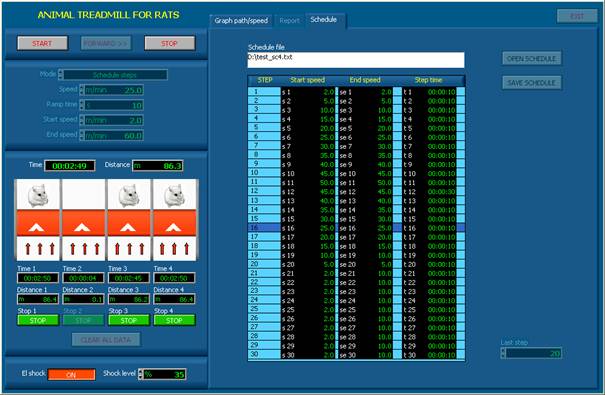This screenshot has height=395, width=605.
Task: Click the Start speed column header
Action: (x=308, y=80)
